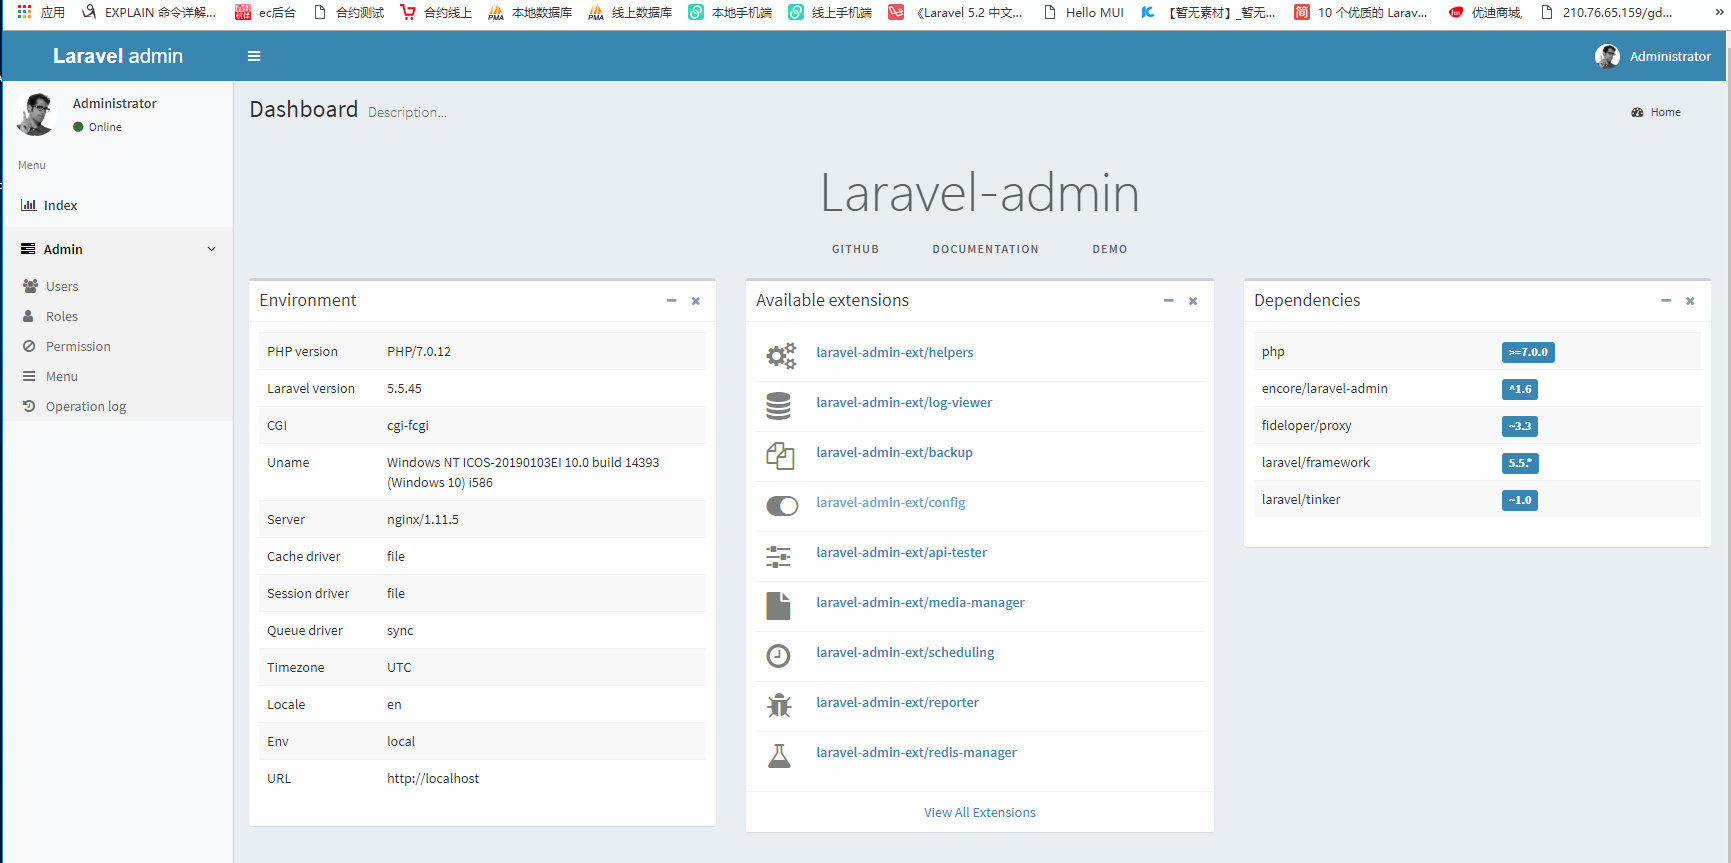The width and height of the screenshot is (1731, 863).
Task: Open the EXPLAIN bookmark in bookmarks bar
Action: coord(149,12)
